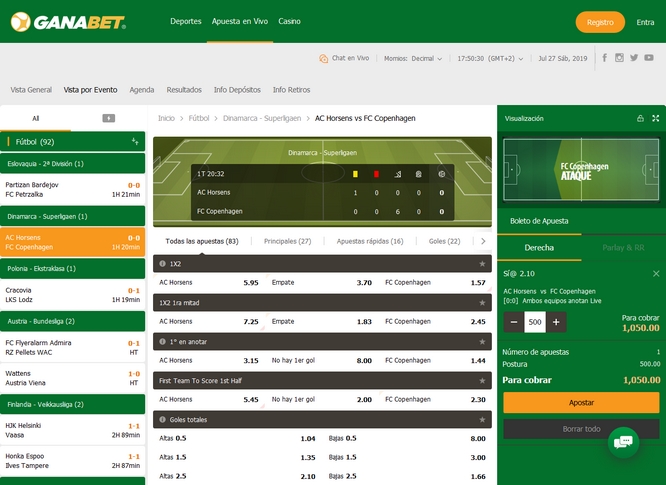Image resolution: width=666 pixels, height=485 pixels.
Task: Collapse Polonia - Ekstraklasa league
Action: [73, 268]
